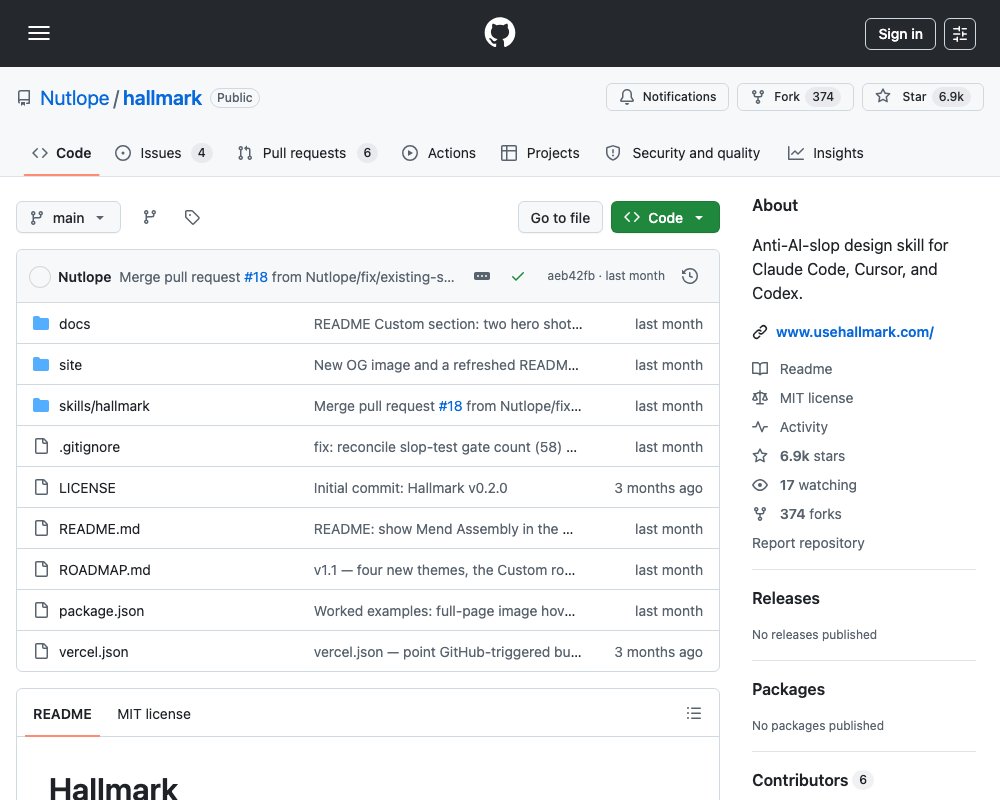Open the Contributors section link
Viewport: 1000px width, 800px height.
[812, 780]
